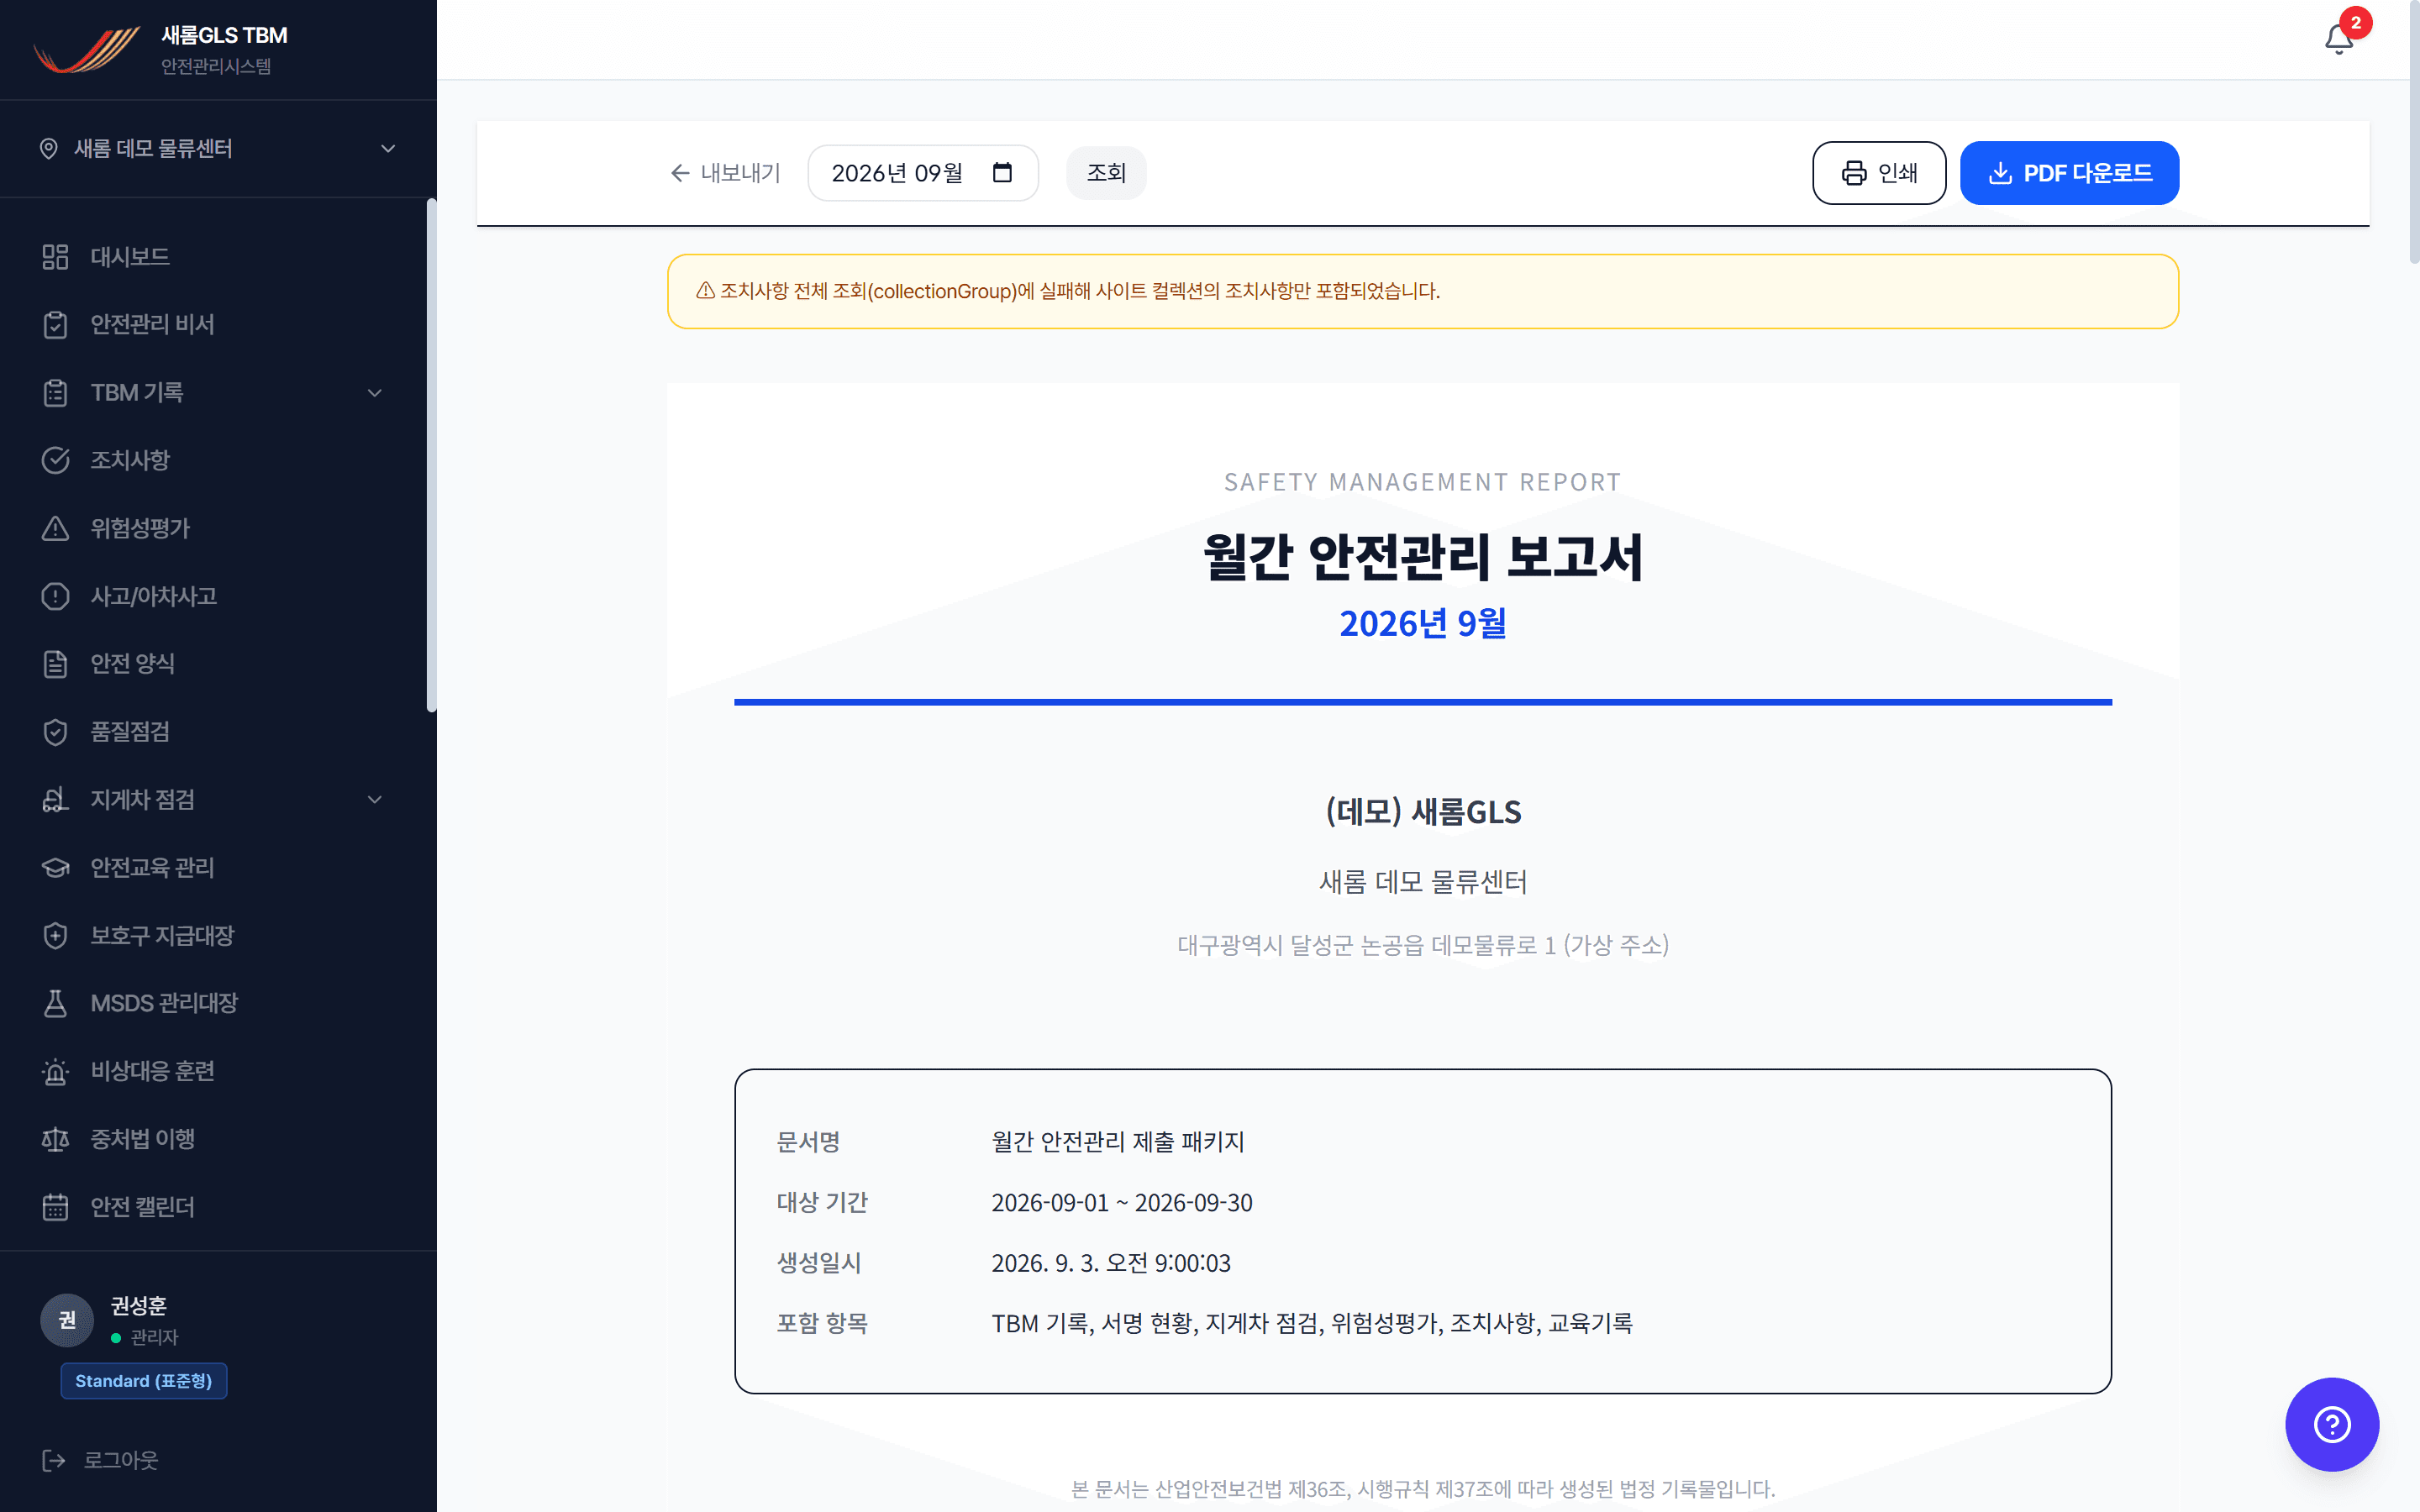Open the calendar picker icon in month field
The image size is (2420, 1512).
coord(1002,172)
